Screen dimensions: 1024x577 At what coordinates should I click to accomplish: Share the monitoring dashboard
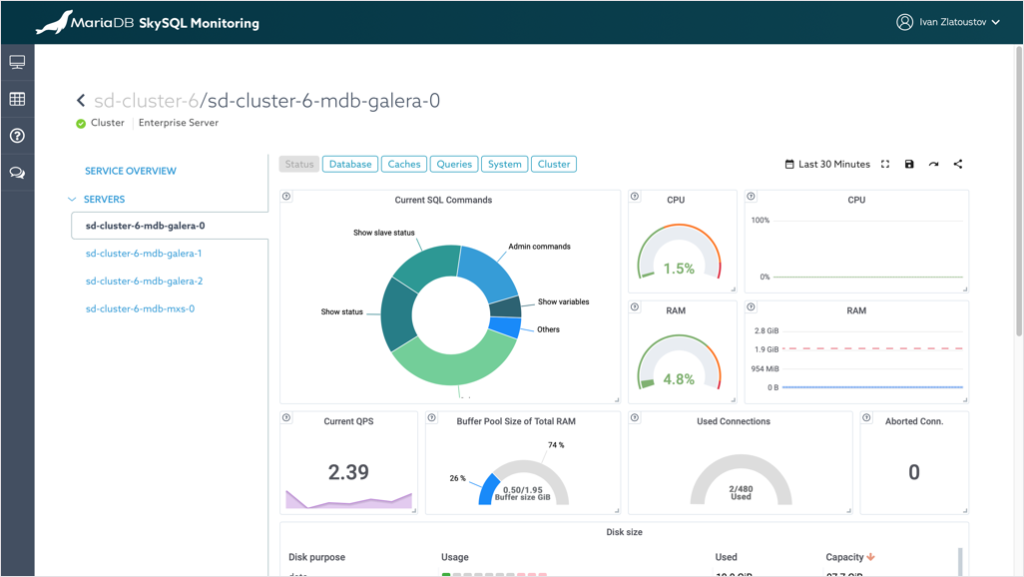(957, 163)
